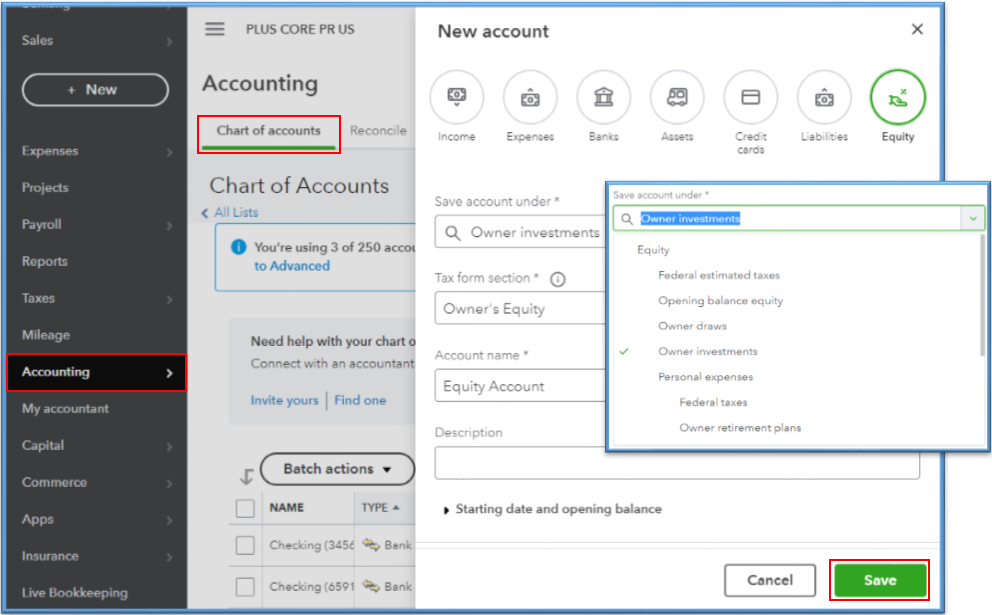Tick the checkbox for Checking (6591 row
This screenshot has height=615, width=992.
pos(245,587)
